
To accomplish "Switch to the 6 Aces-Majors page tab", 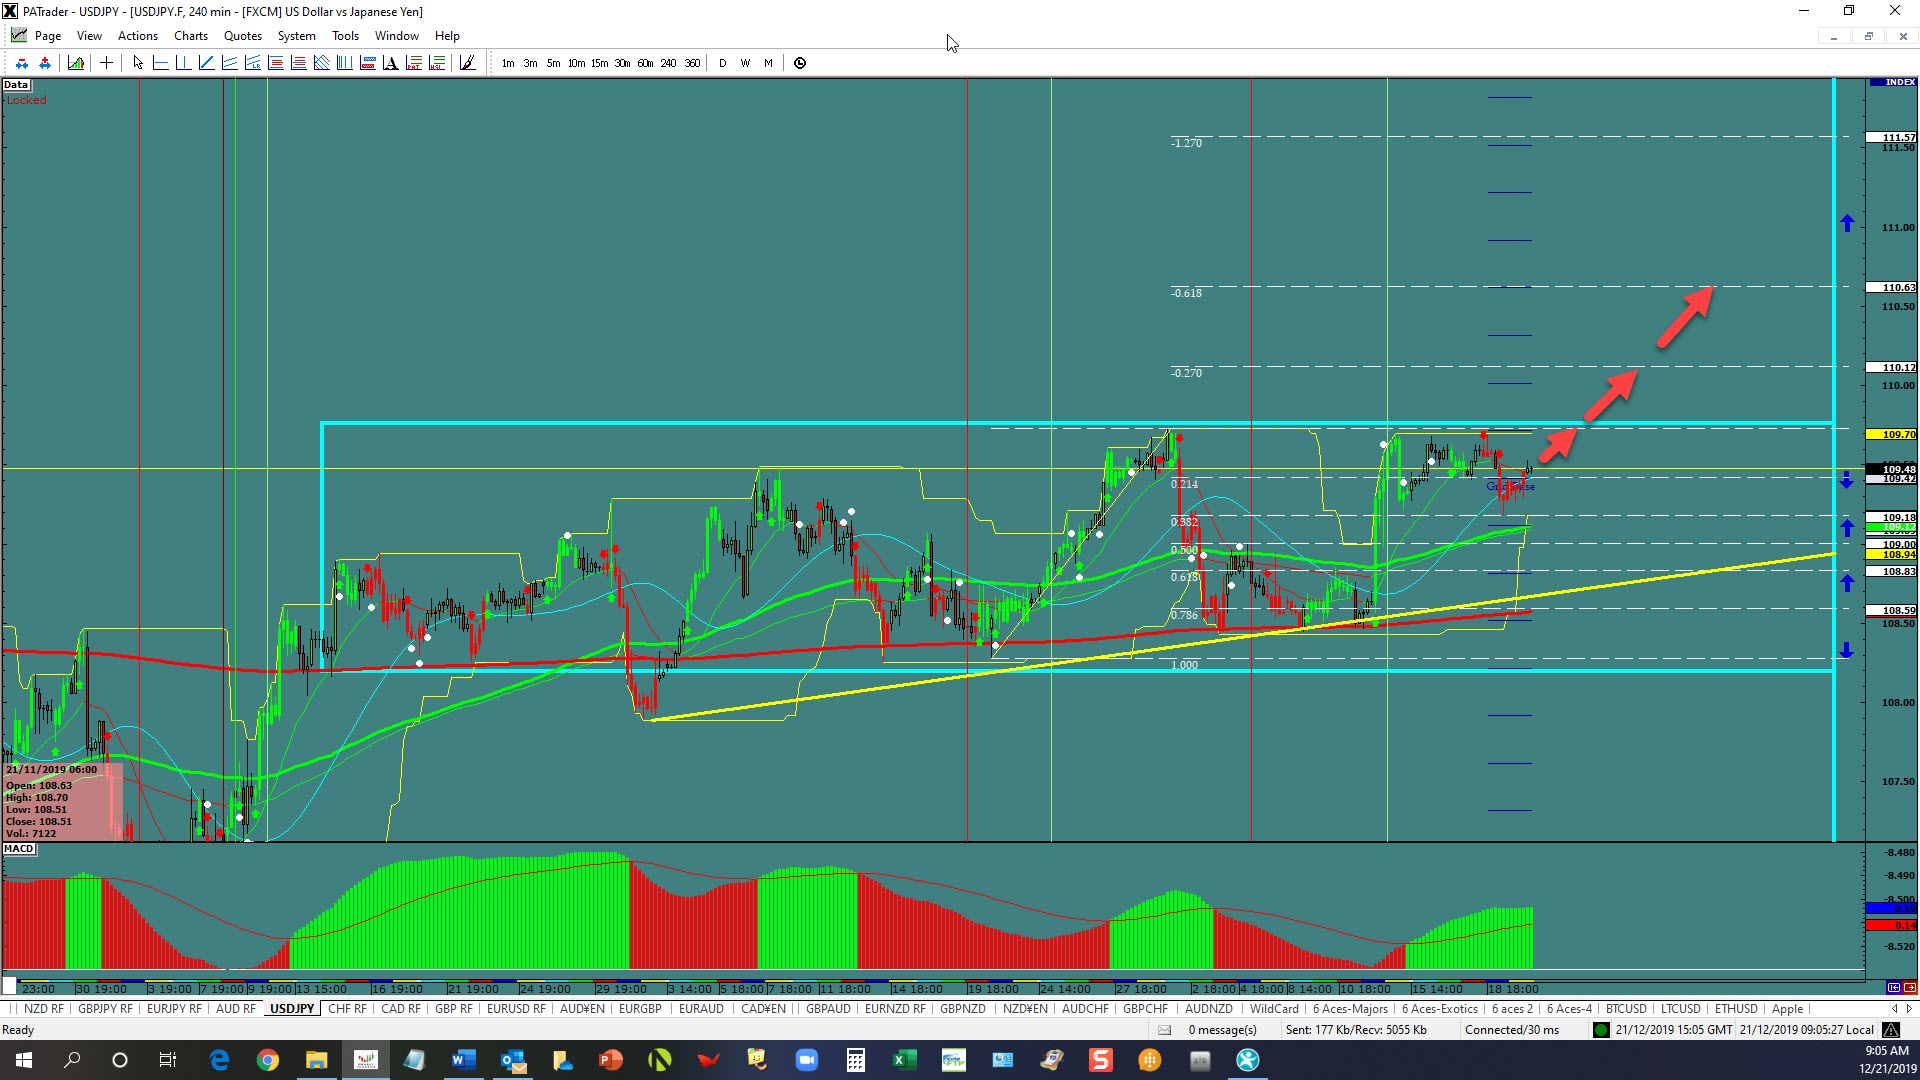I will coord(1350,1009).
